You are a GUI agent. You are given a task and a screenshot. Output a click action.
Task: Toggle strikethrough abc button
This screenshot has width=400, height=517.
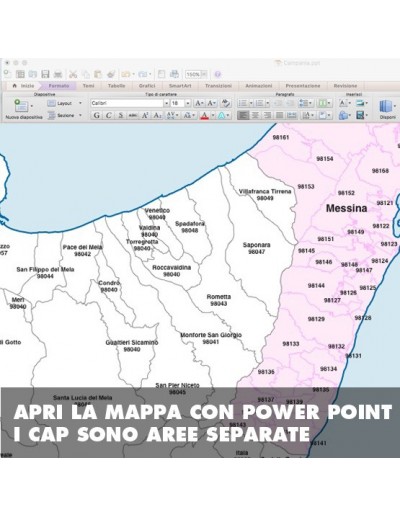(x=133, y=115)
